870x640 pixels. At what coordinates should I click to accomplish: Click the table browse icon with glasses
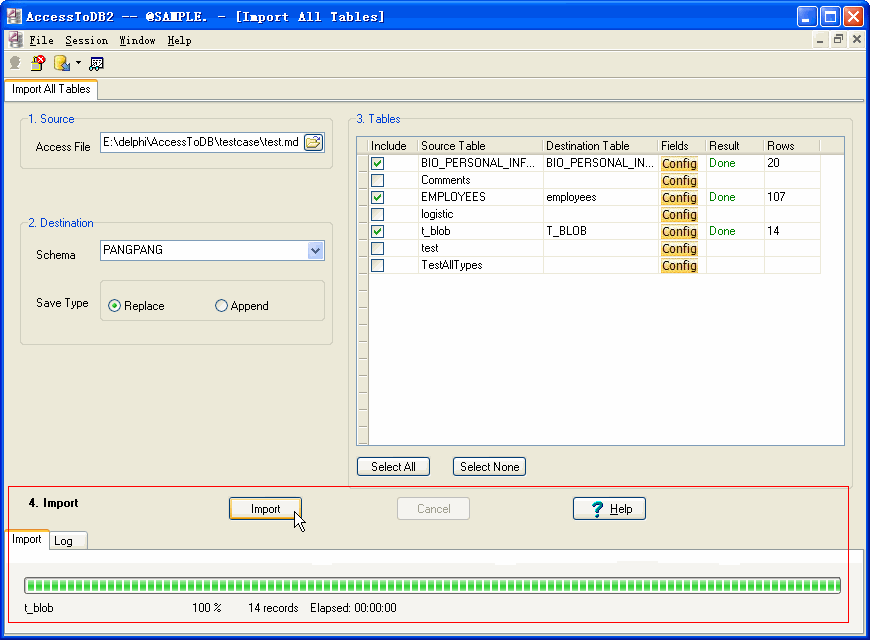[97, 64]
